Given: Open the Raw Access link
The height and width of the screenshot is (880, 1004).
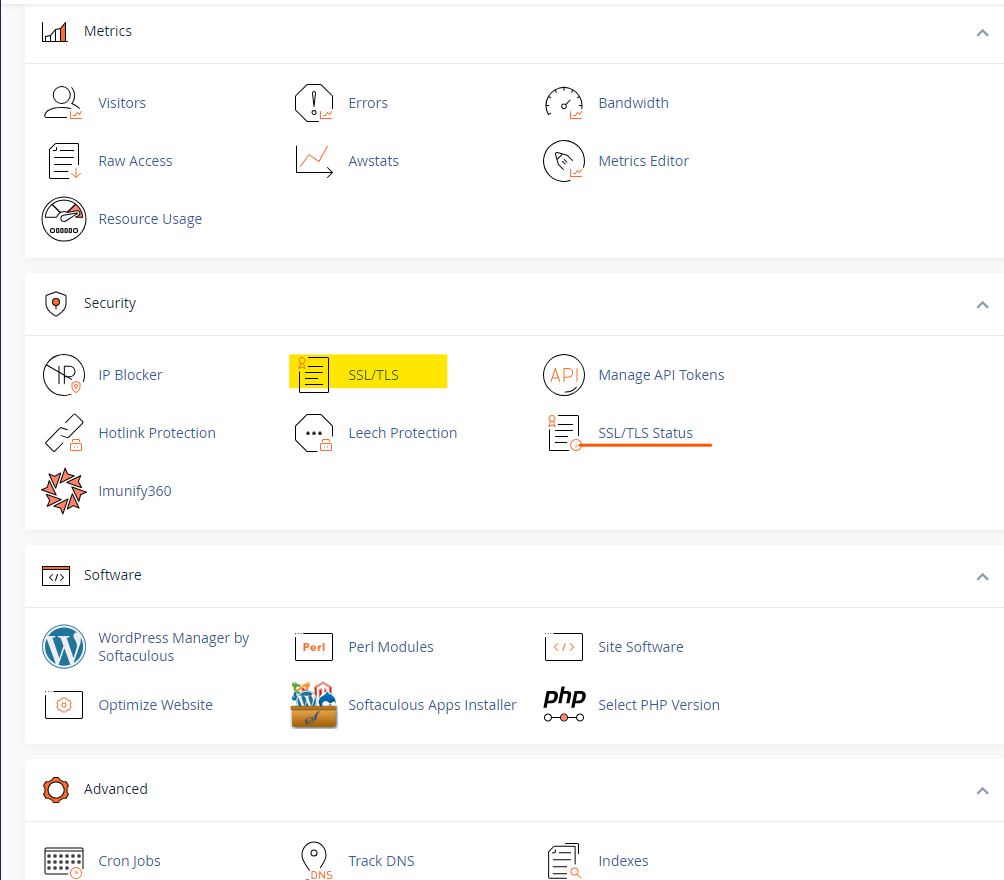Looking at the screenshot, I should 135,161.
